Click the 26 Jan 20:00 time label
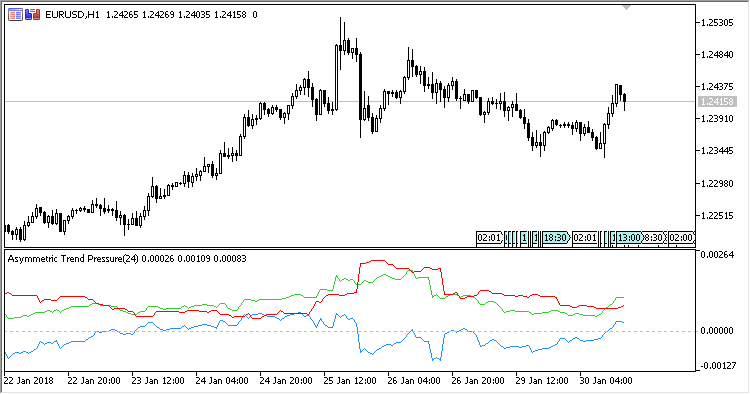 [478, 381]
